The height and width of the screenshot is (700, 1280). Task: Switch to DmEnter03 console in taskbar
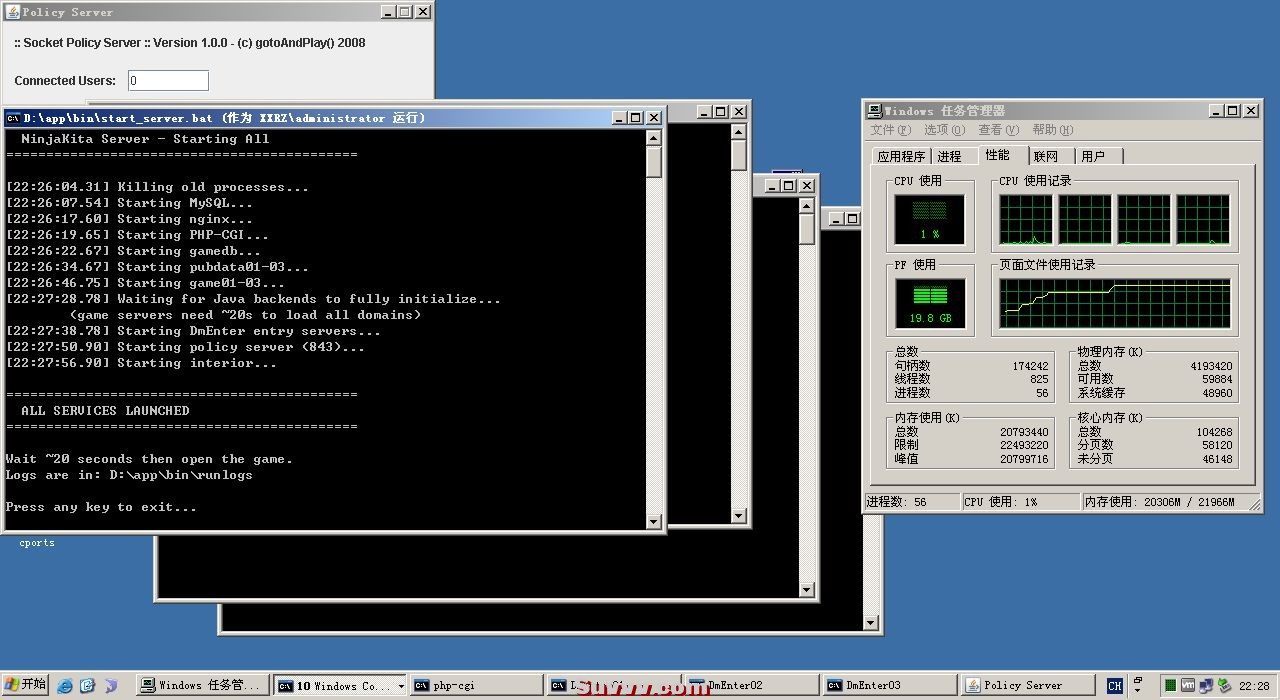coord(888,685)
